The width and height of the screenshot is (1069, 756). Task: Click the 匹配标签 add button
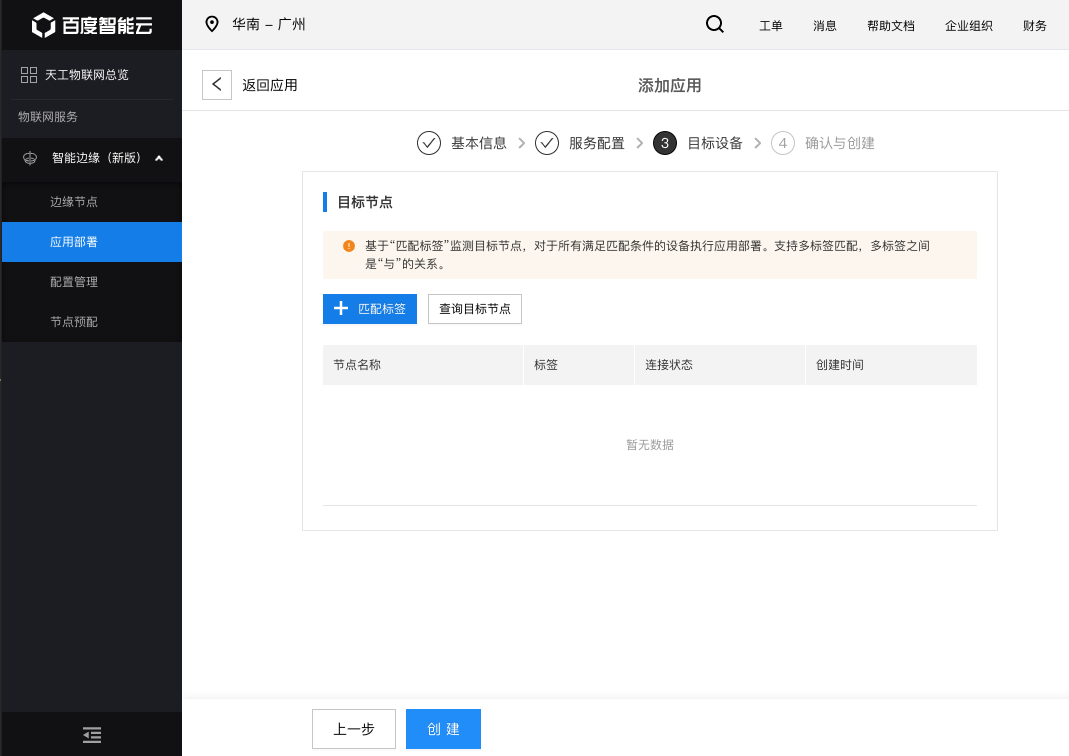tap(370, 309)
